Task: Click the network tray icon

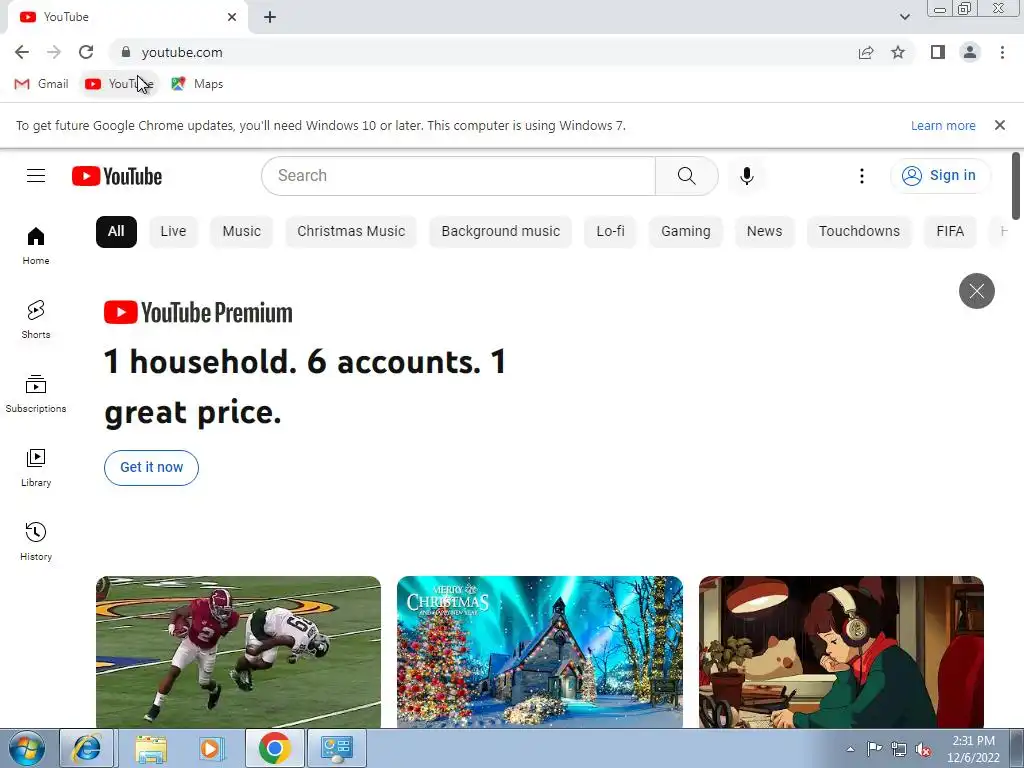Action: point(899,749)
